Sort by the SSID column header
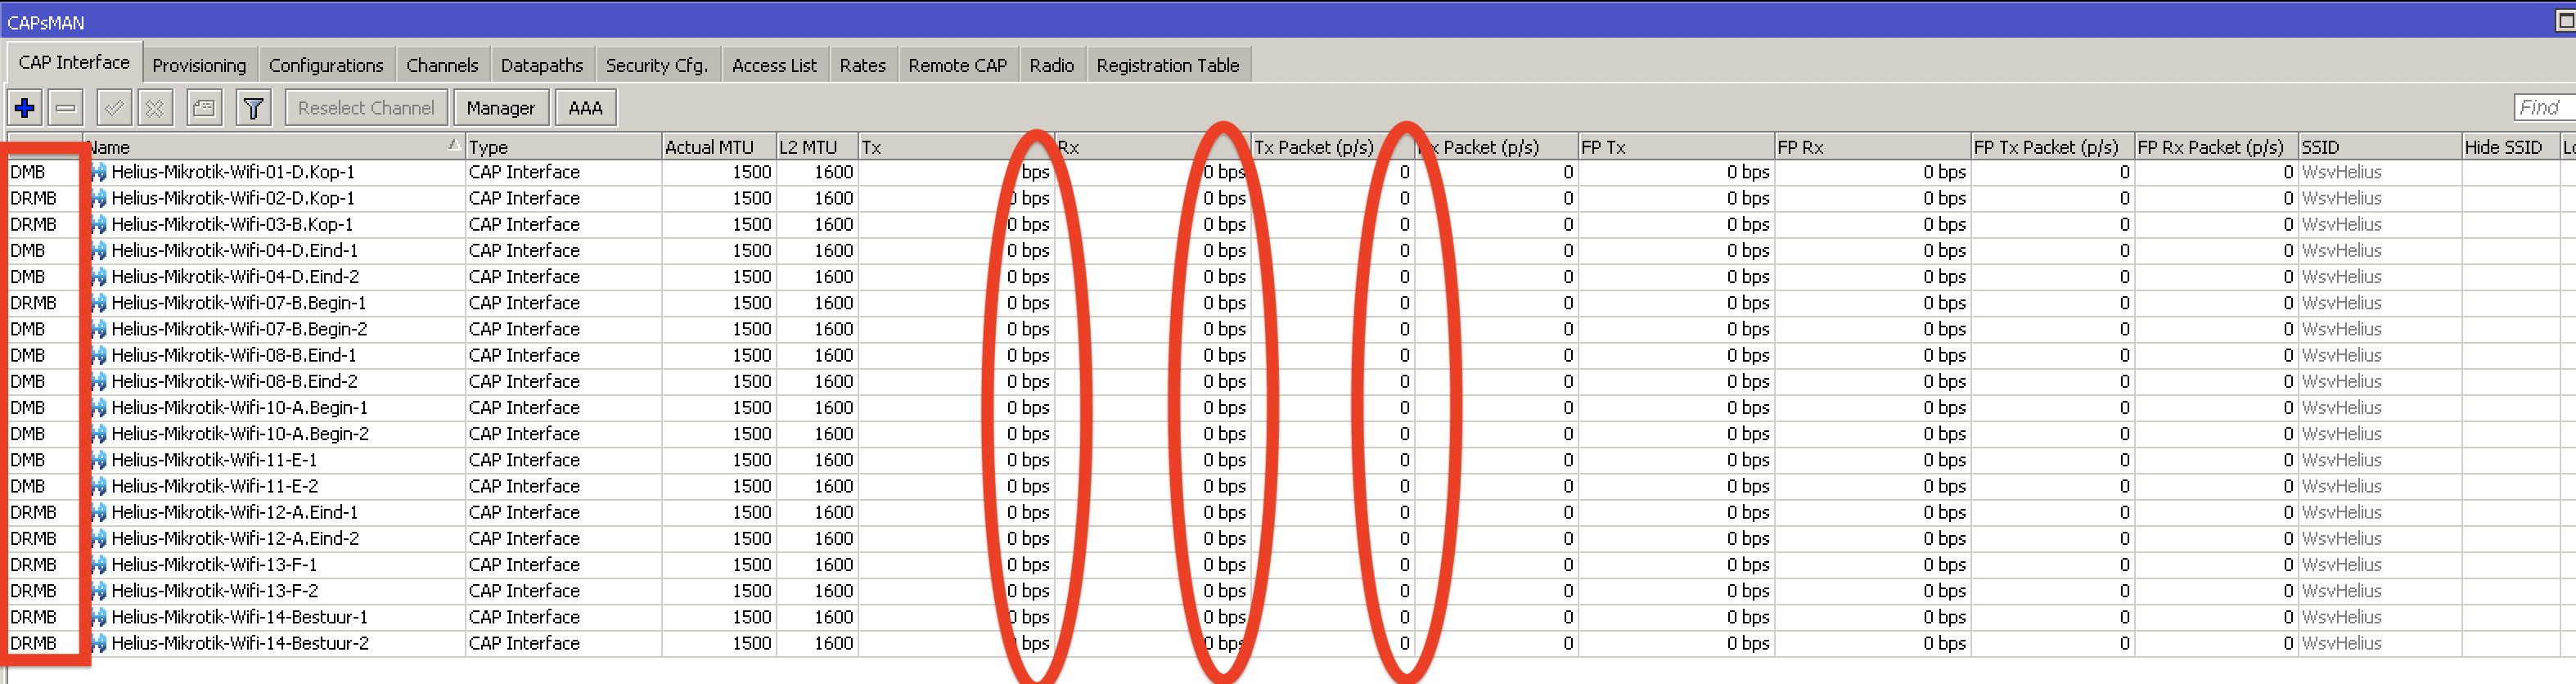 pos(2379,147)
